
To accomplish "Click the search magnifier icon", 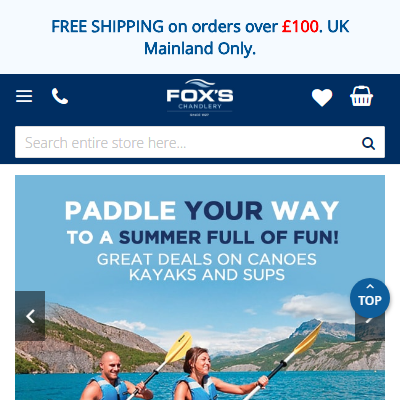I will click(x=368, y=143).
